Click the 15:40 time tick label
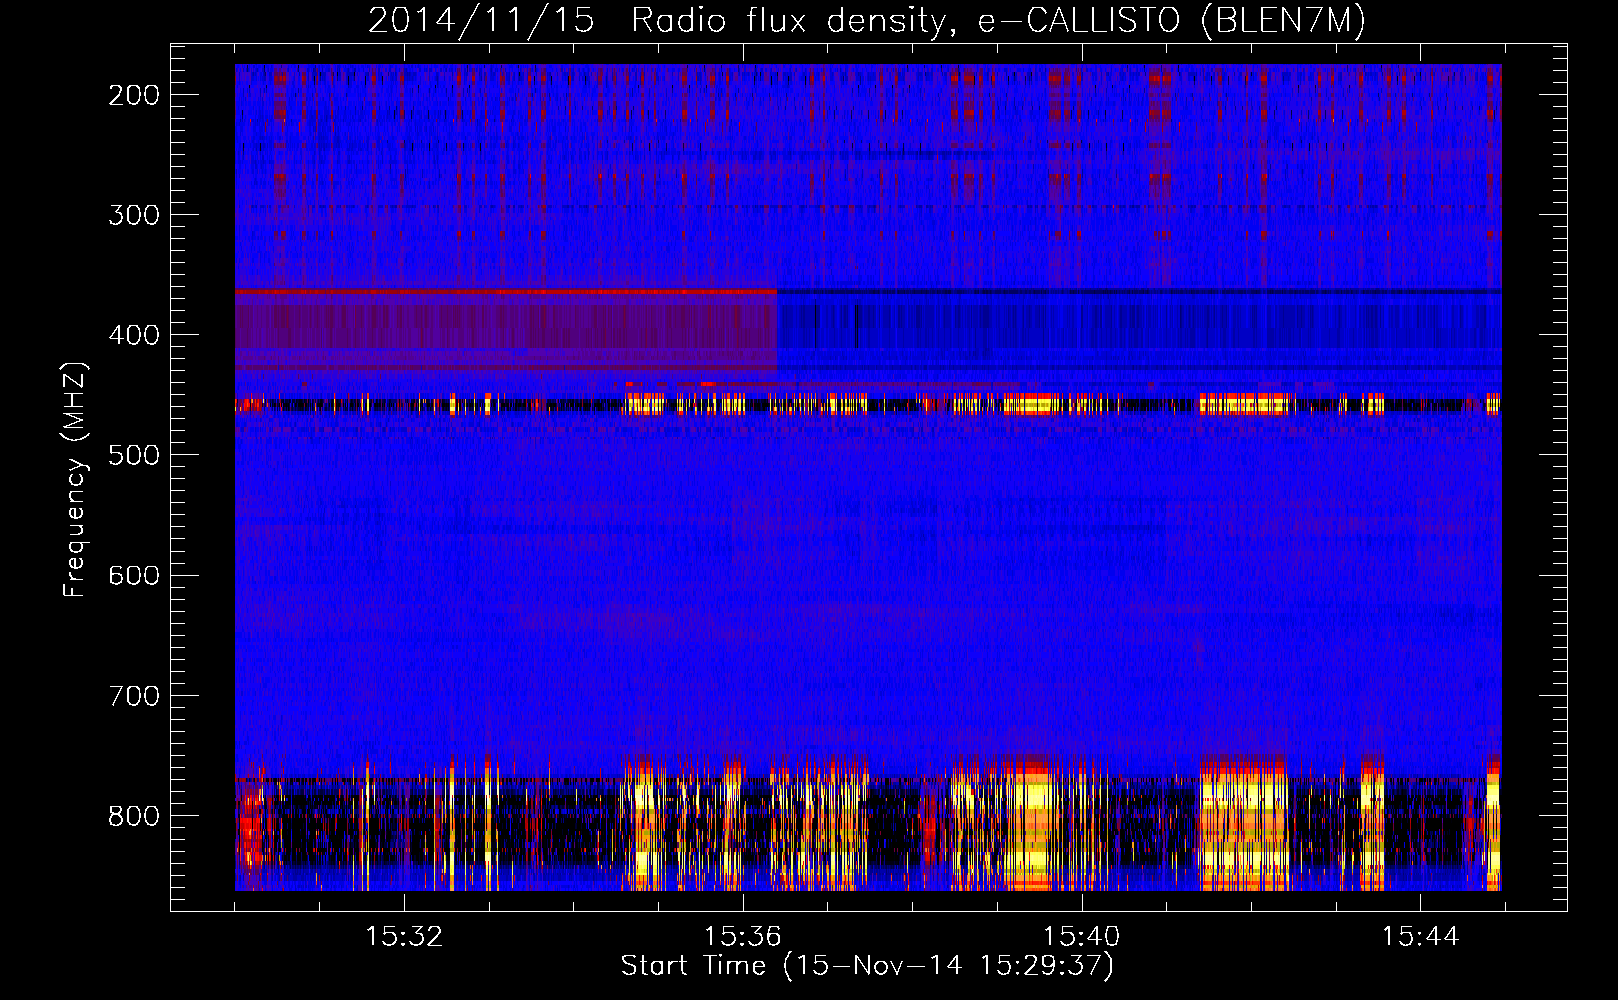The image size is (1618, 1000). pyautogui.click(x=1082, y=937)
